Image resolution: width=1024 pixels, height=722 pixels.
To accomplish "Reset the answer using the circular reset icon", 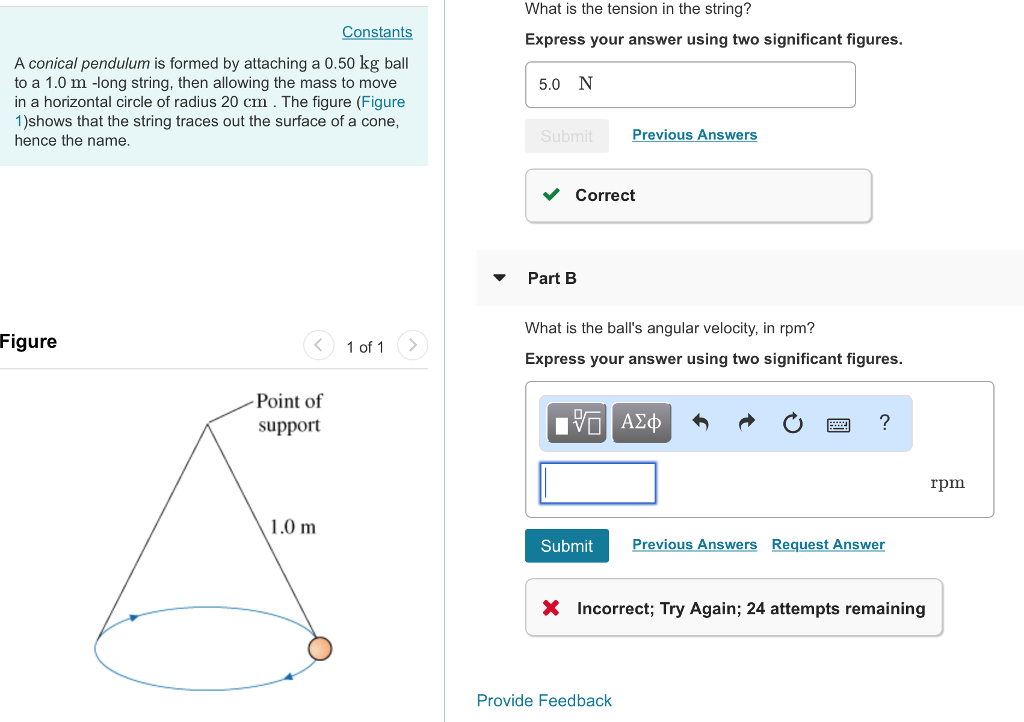I will coord(792,422).
